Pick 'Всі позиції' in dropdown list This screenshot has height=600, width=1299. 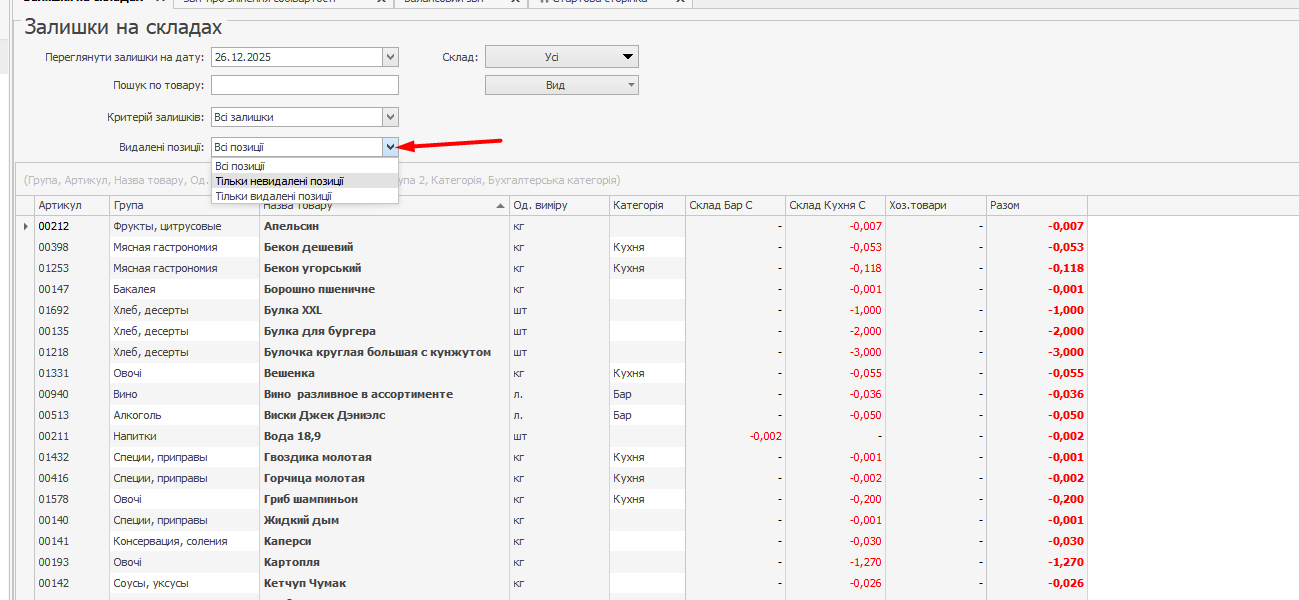[240, 166]
